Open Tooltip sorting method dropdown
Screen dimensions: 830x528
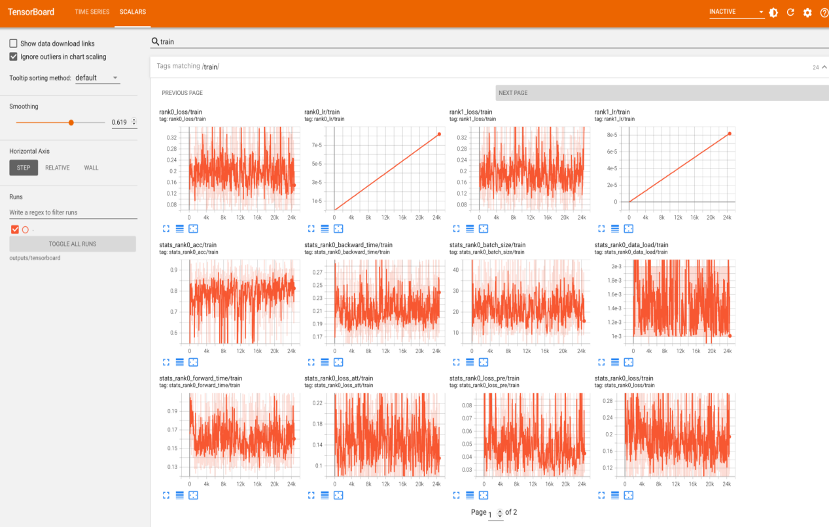click(x=97, y=78)
